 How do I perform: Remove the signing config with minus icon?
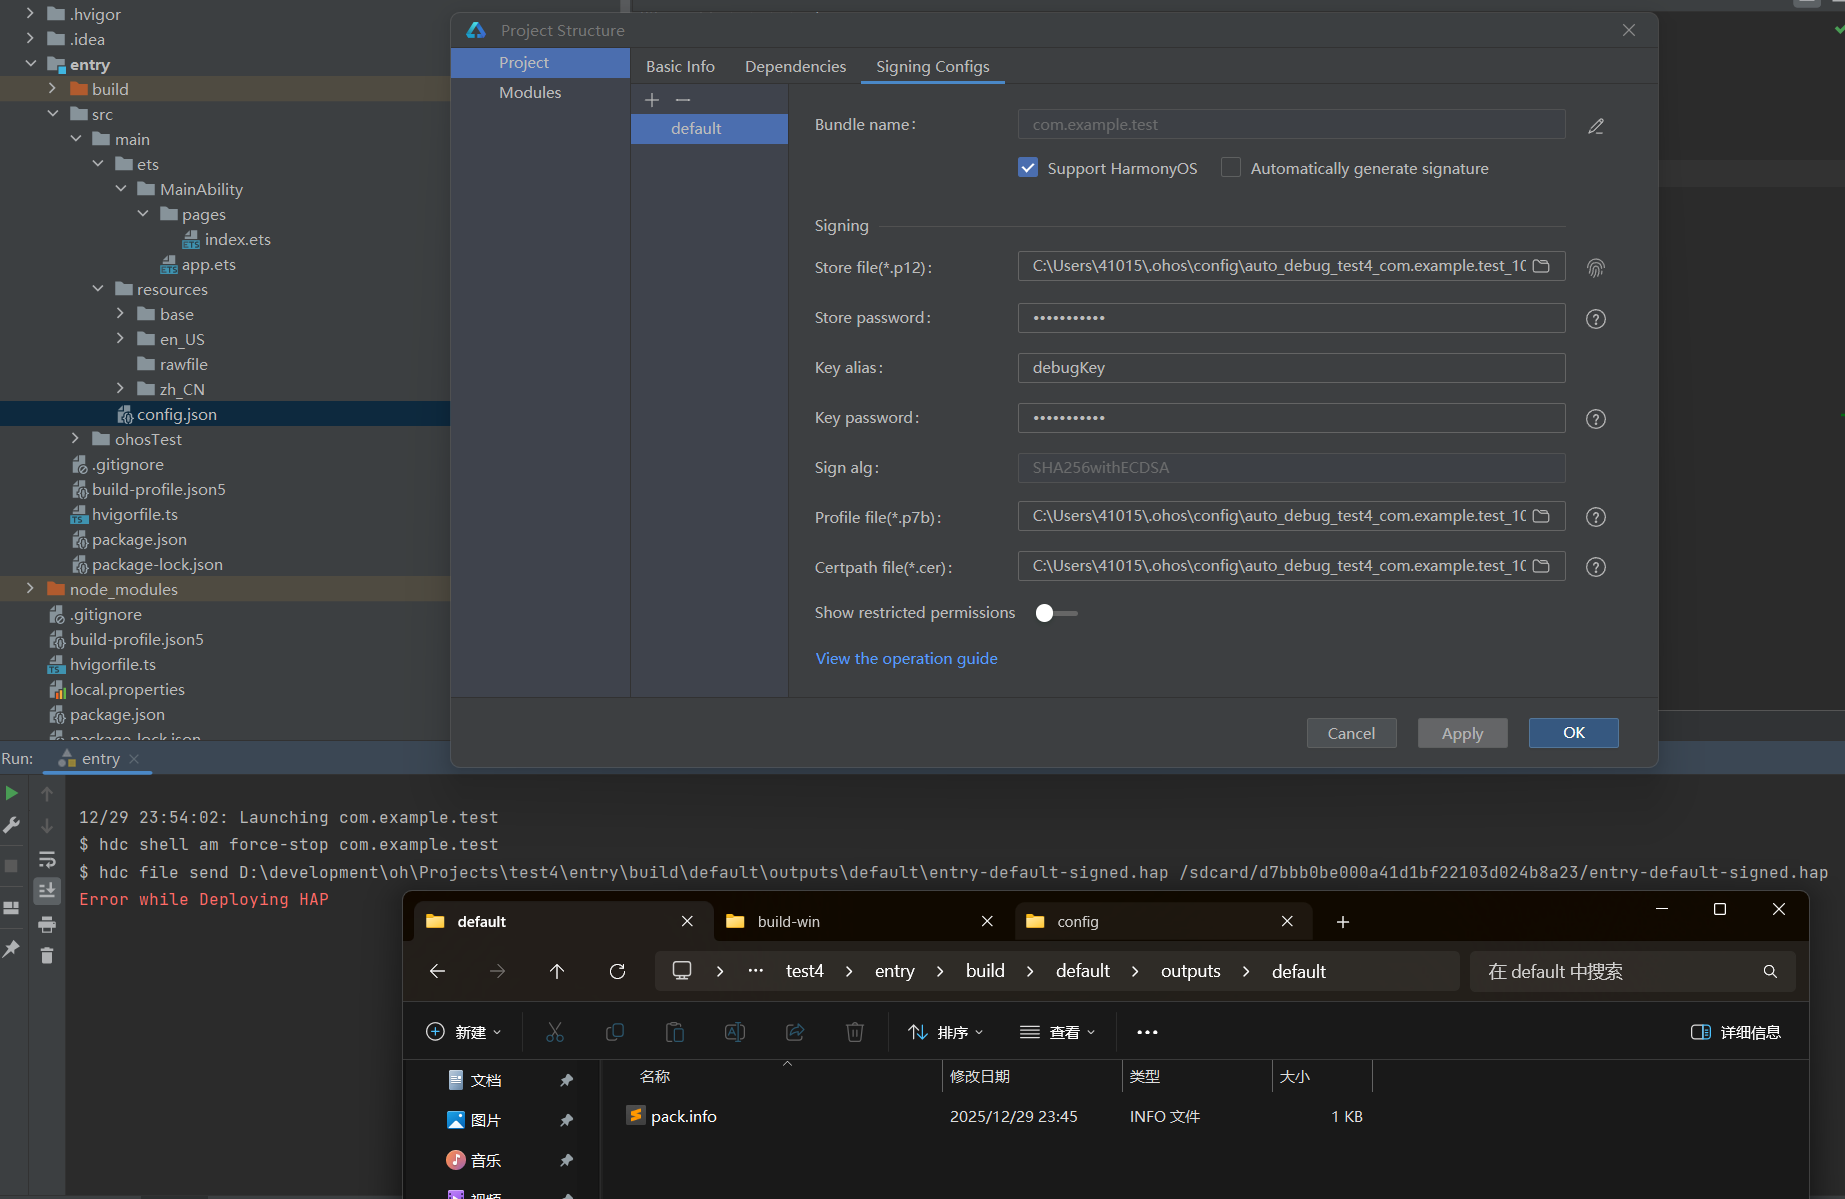[683, 100]
